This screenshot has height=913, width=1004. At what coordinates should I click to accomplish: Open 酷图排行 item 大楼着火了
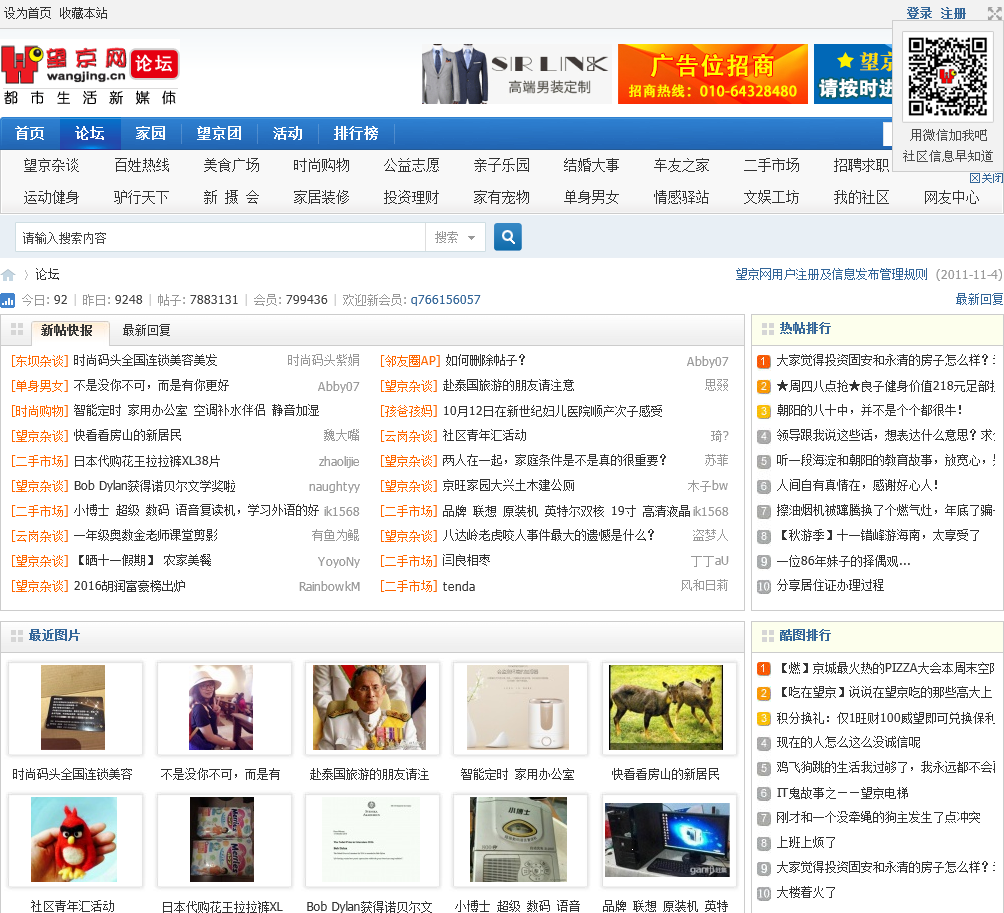806,893
